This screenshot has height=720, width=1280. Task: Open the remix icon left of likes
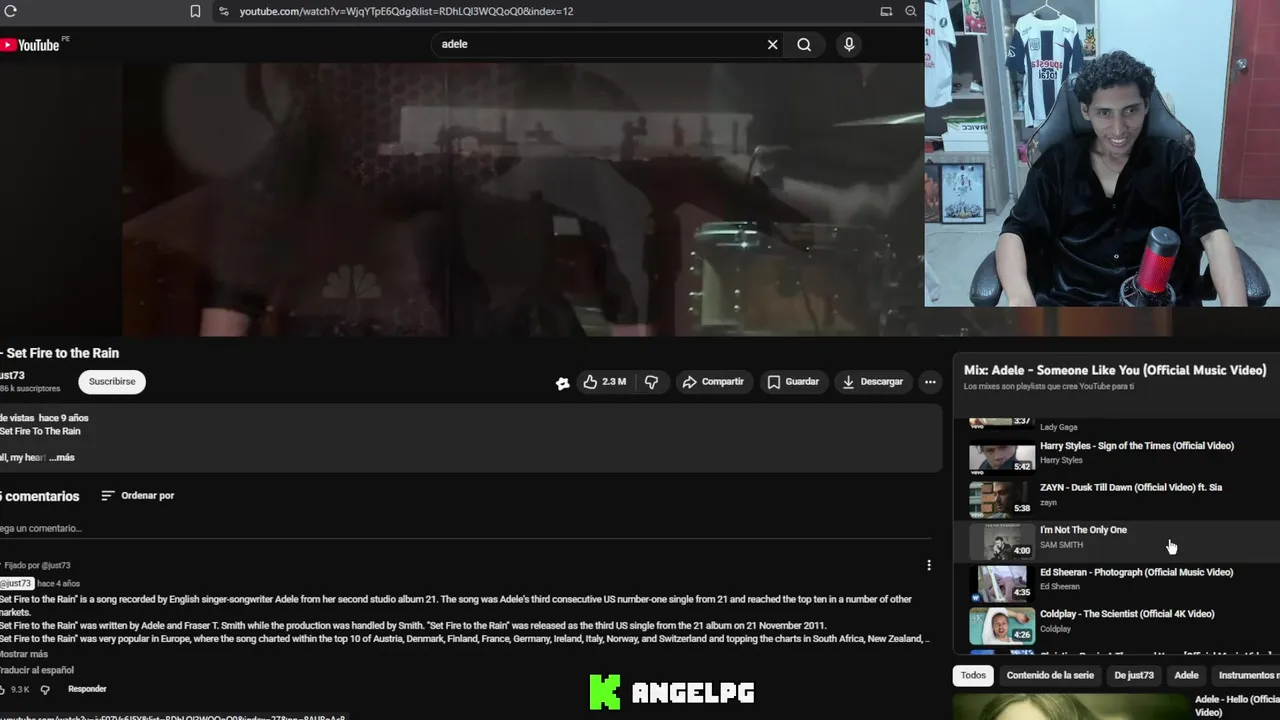click(563, 382)
